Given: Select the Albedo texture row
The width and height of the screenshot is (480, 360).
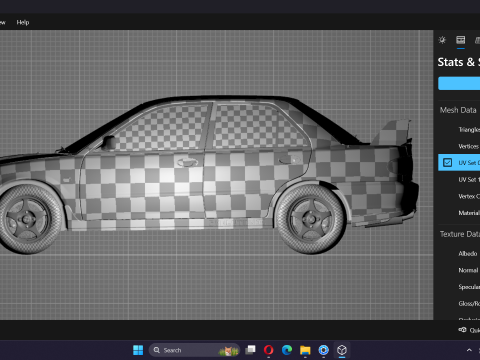Looking at the screenshot, I should coord(459,253).
